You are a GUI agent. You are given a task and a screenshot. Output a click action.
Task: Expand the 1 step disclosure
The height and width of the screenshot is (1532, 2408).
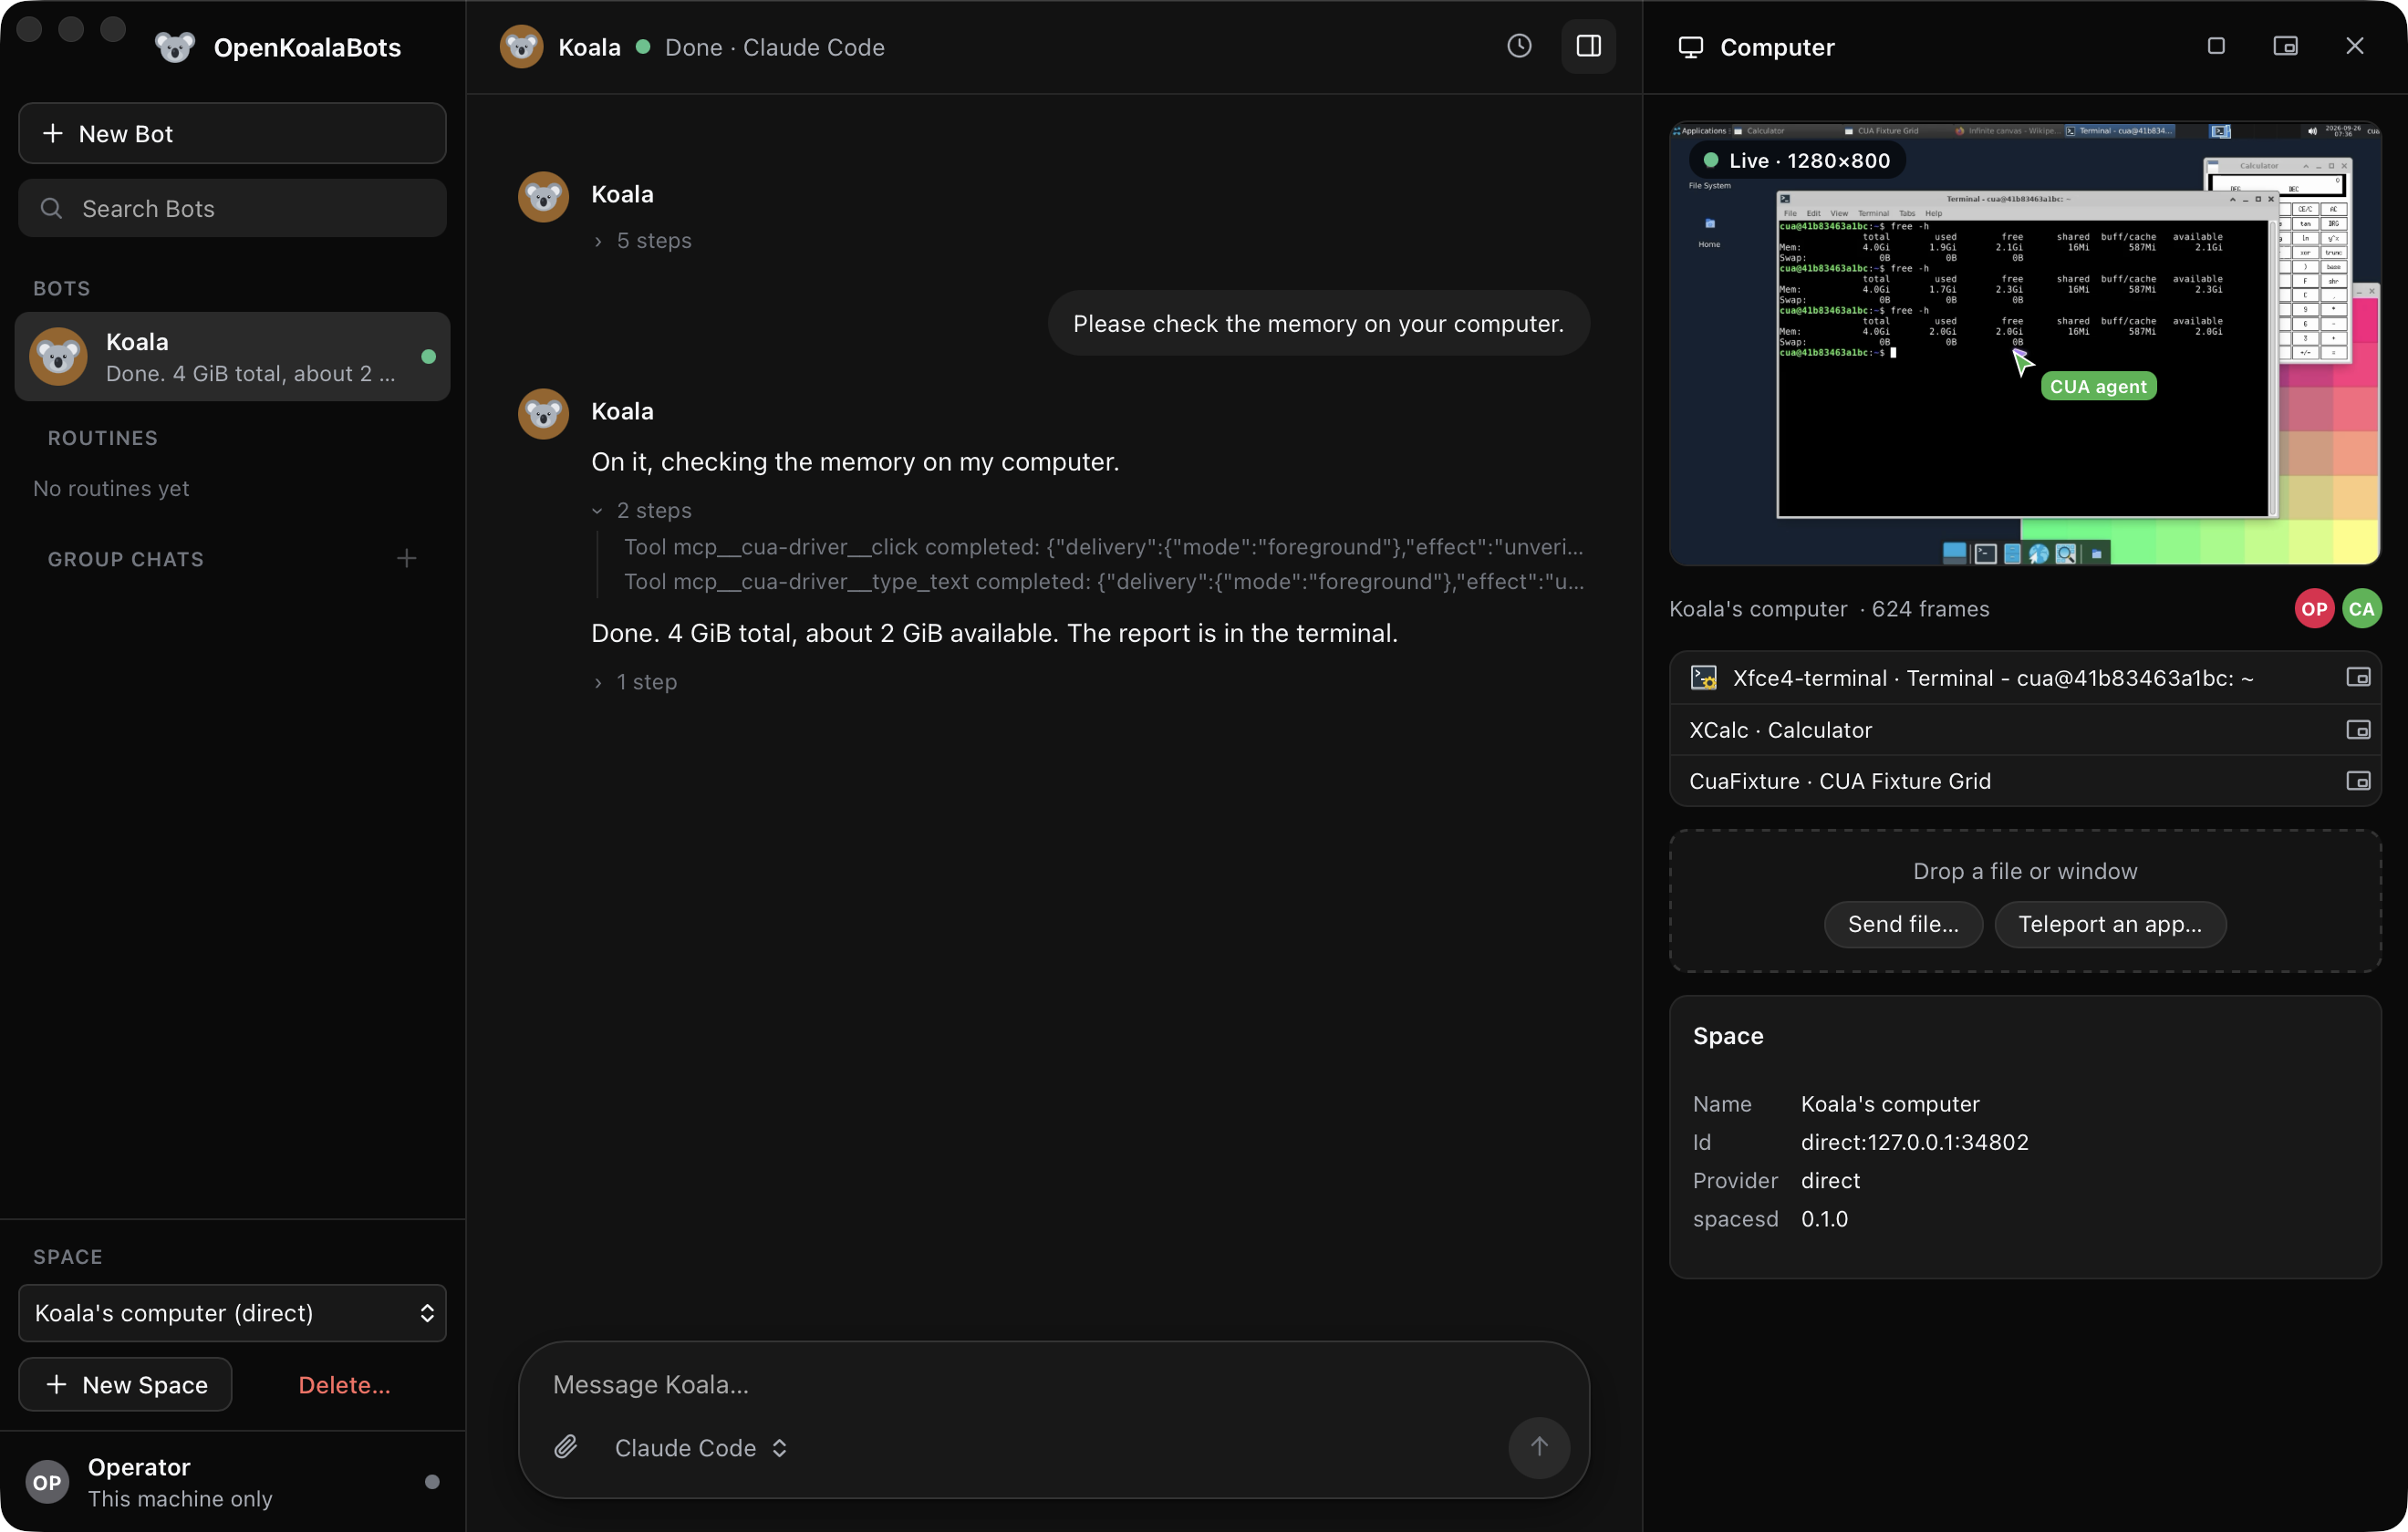coord(636,681)
